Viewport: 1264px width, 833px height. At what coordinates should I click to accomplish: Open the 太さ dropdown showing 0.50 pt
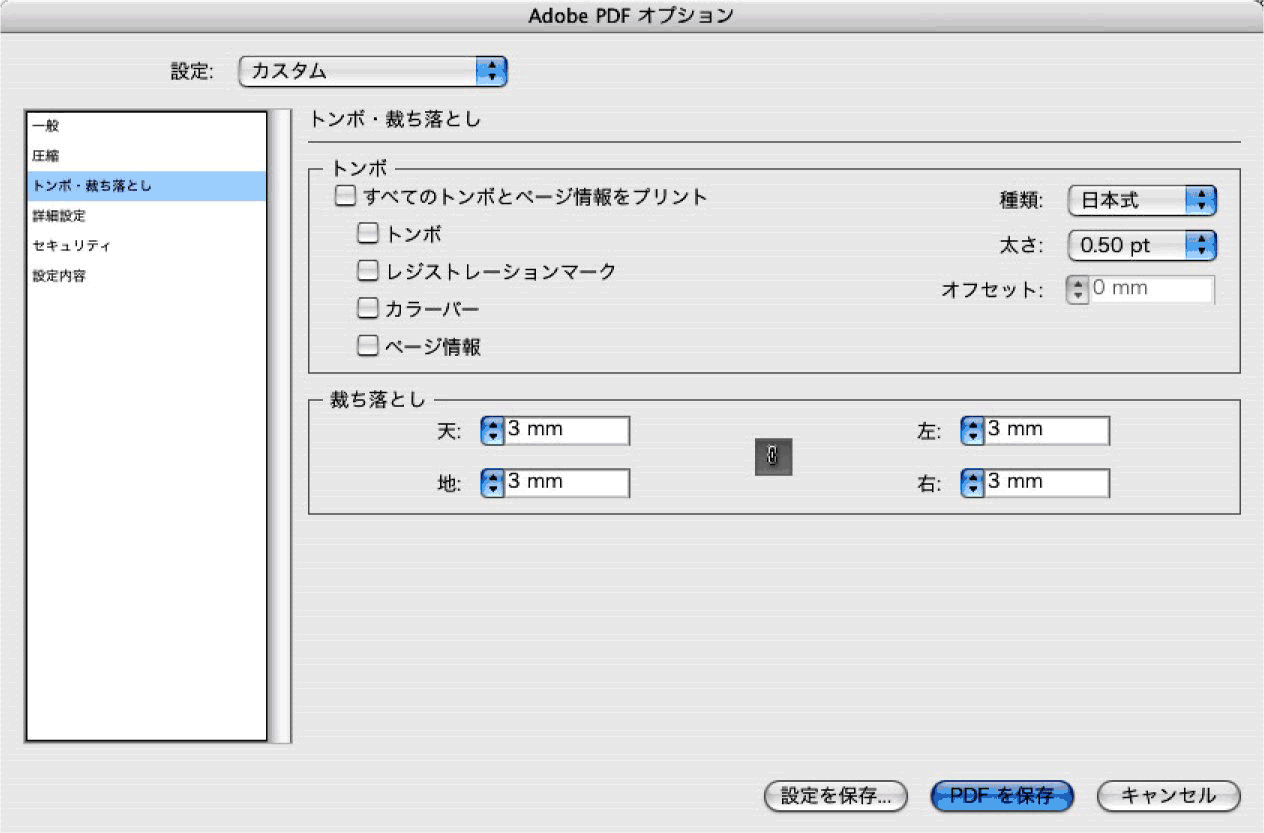point(1141,245)
